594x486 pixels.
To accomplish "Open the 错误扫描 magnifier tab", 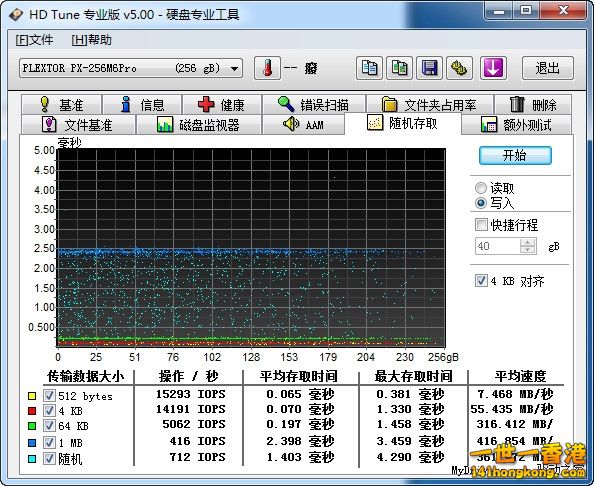I will pos(314,104).
